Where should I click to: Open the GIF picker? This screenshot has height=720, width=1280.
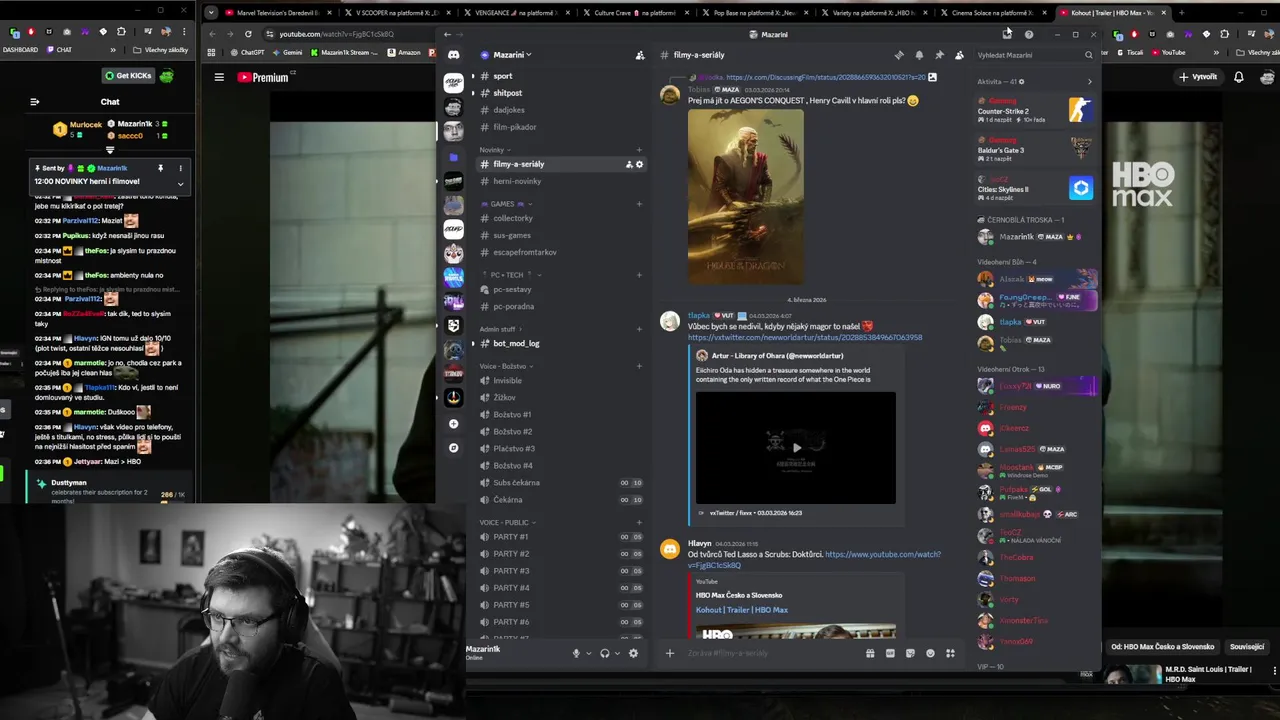[890, 653]
